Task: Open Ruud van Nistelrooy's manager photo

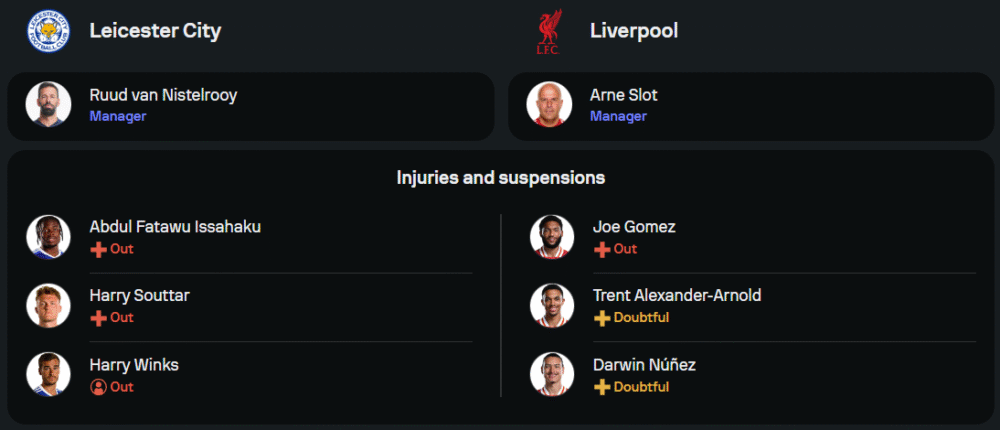Action: point(48,105)
